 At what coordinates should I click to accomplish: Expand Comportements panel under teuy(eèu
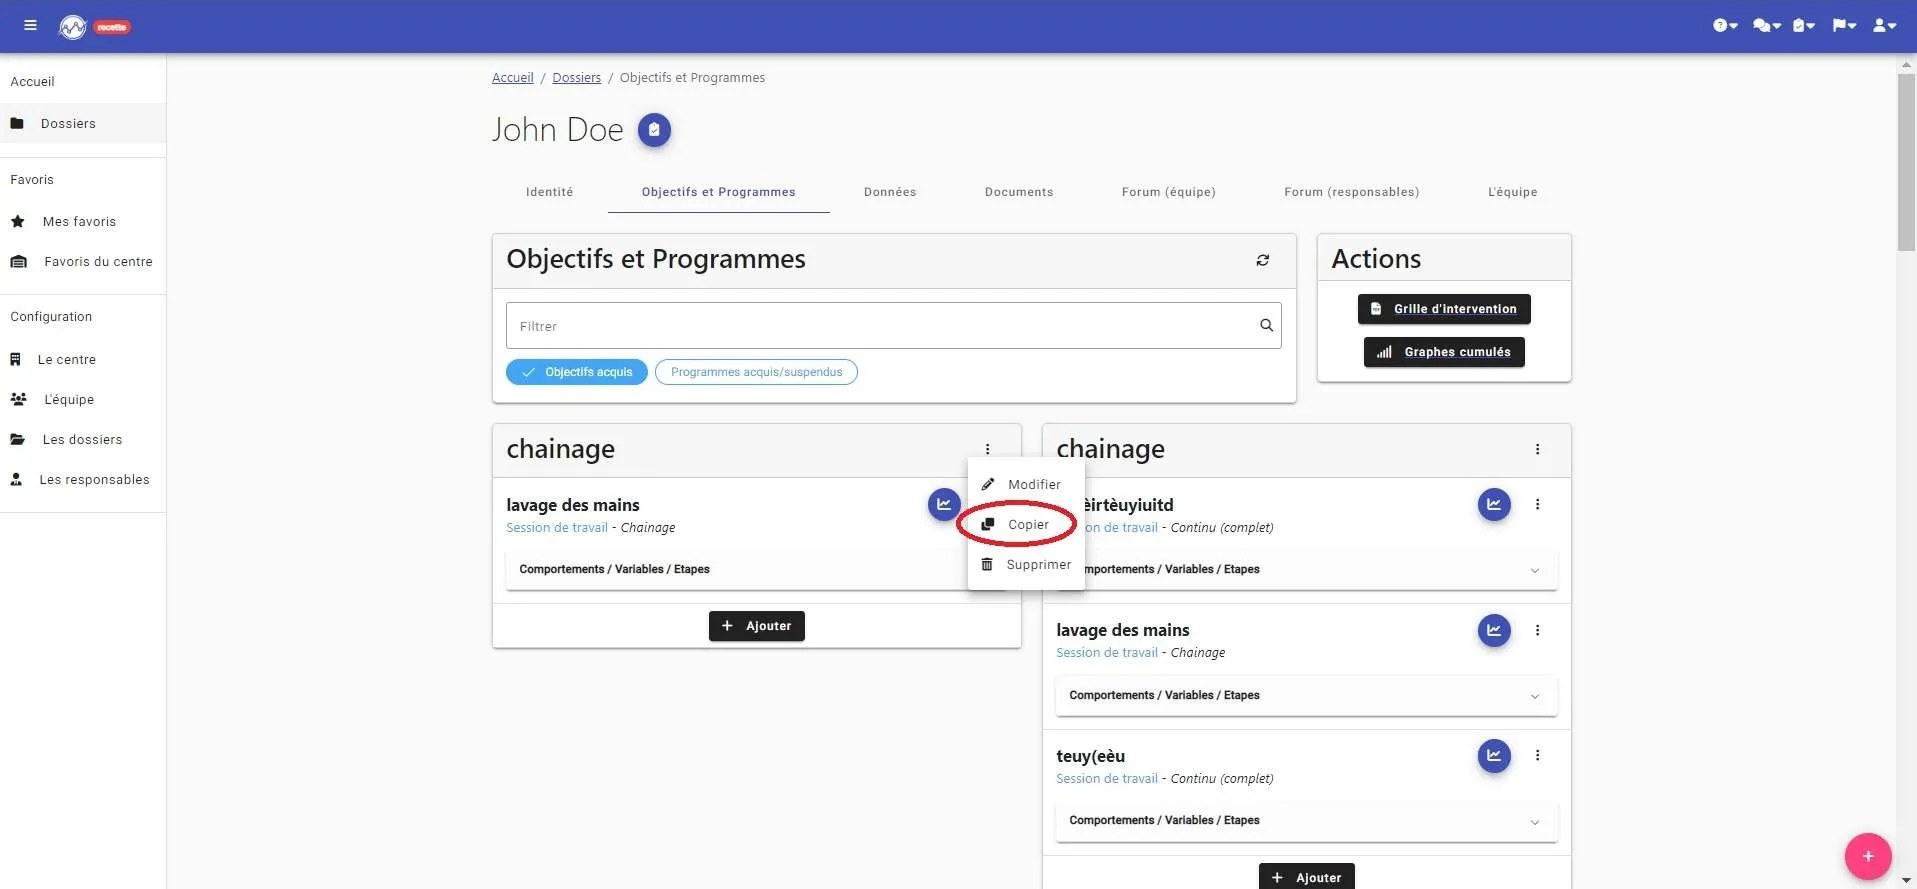pyautogui.click(x=1306, y=820)
